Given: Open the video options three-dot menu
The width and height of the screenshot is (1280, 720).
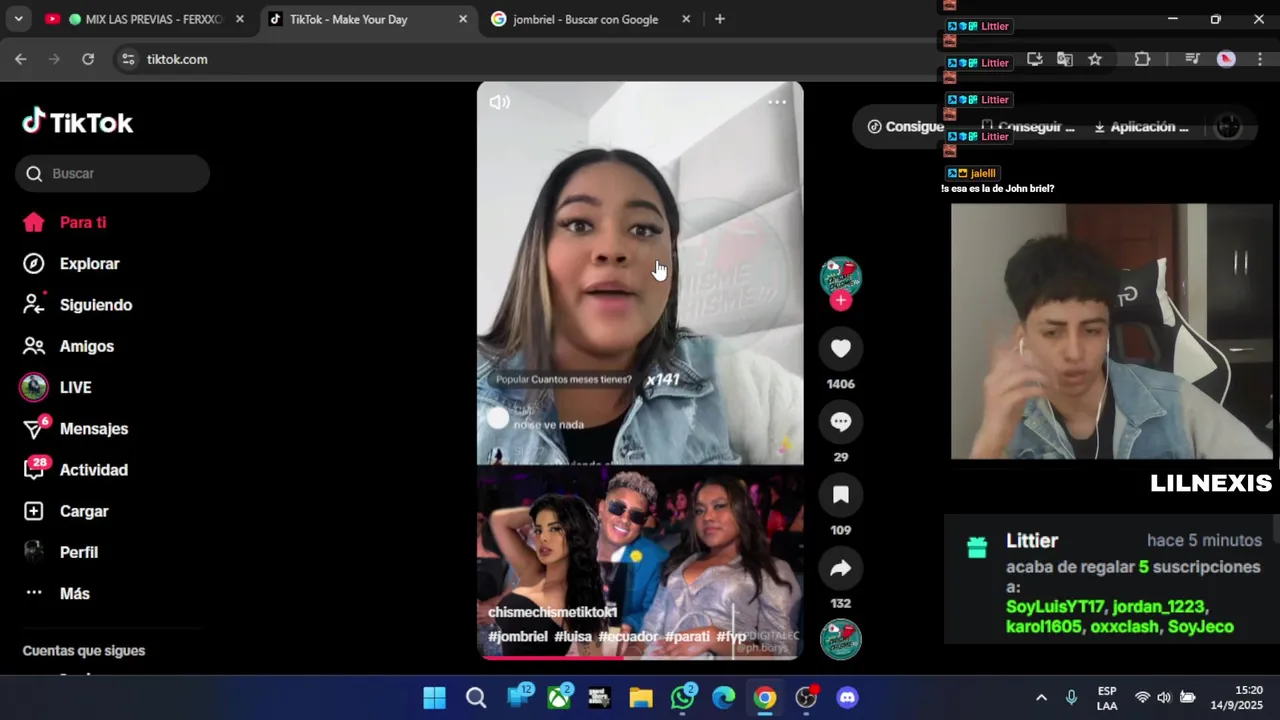Looking at the screenshot, I should coord(777,102).
